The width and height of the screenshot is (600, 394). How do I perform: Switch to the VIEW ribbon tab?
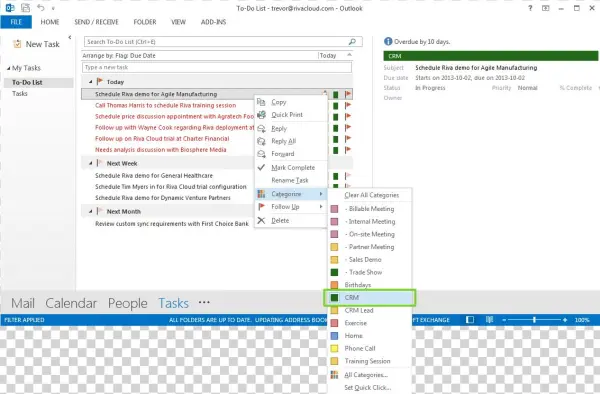click(178, 22)
